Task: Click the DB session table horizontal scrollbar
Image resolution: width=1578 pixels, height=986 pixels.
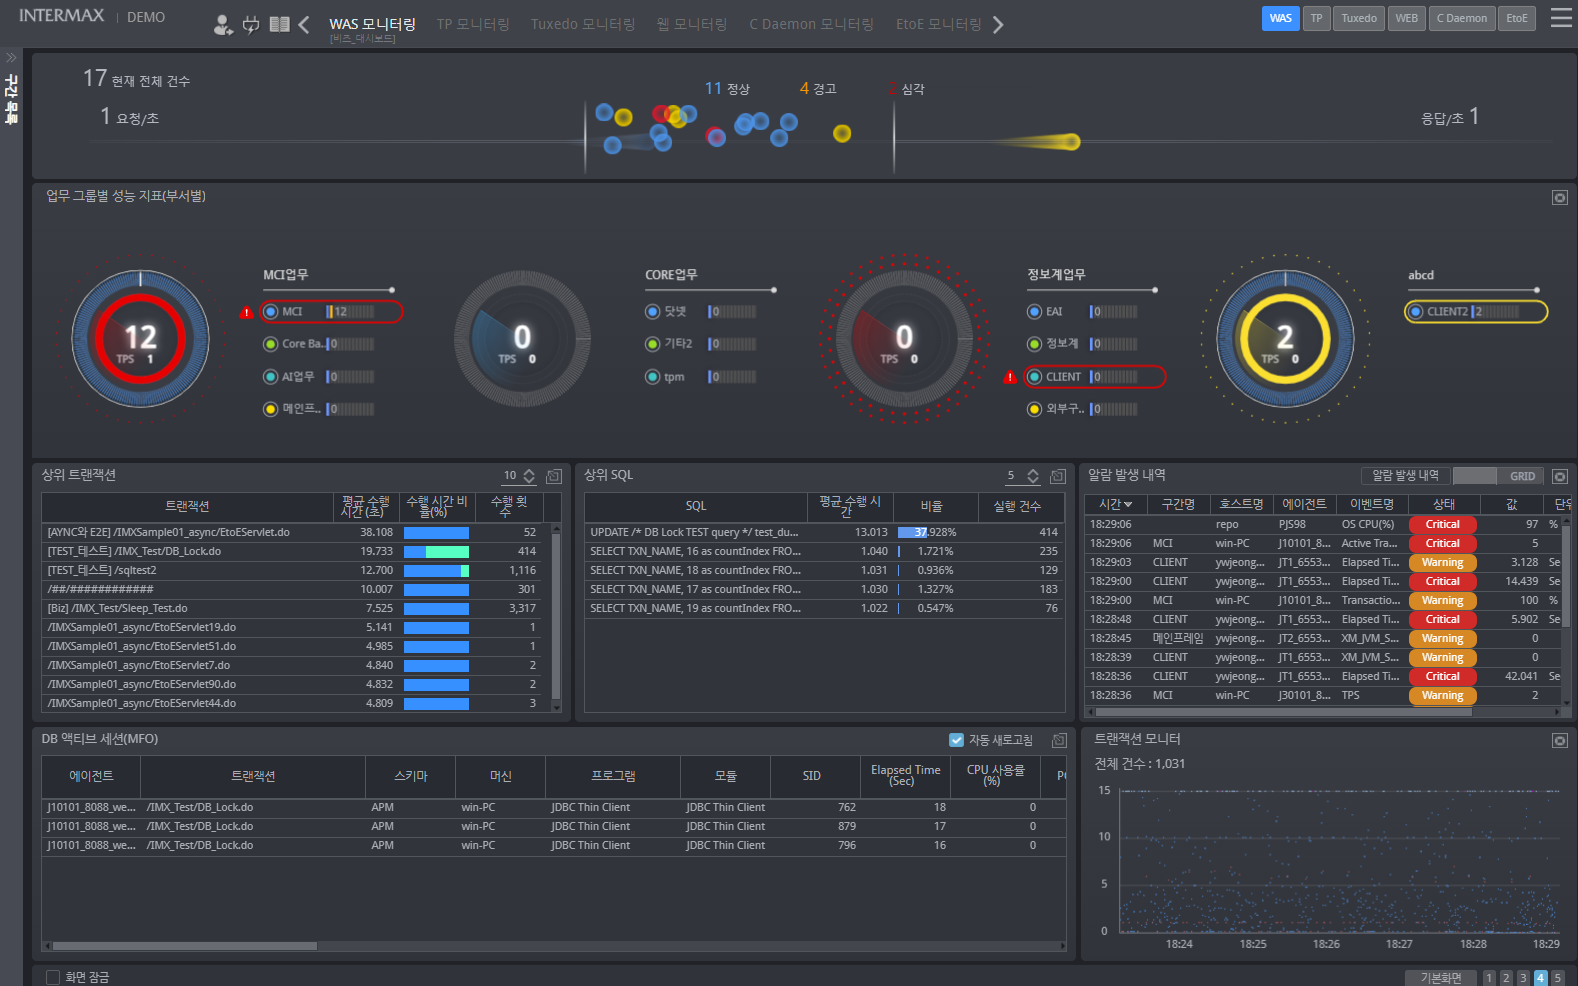Action: [184, 946]
